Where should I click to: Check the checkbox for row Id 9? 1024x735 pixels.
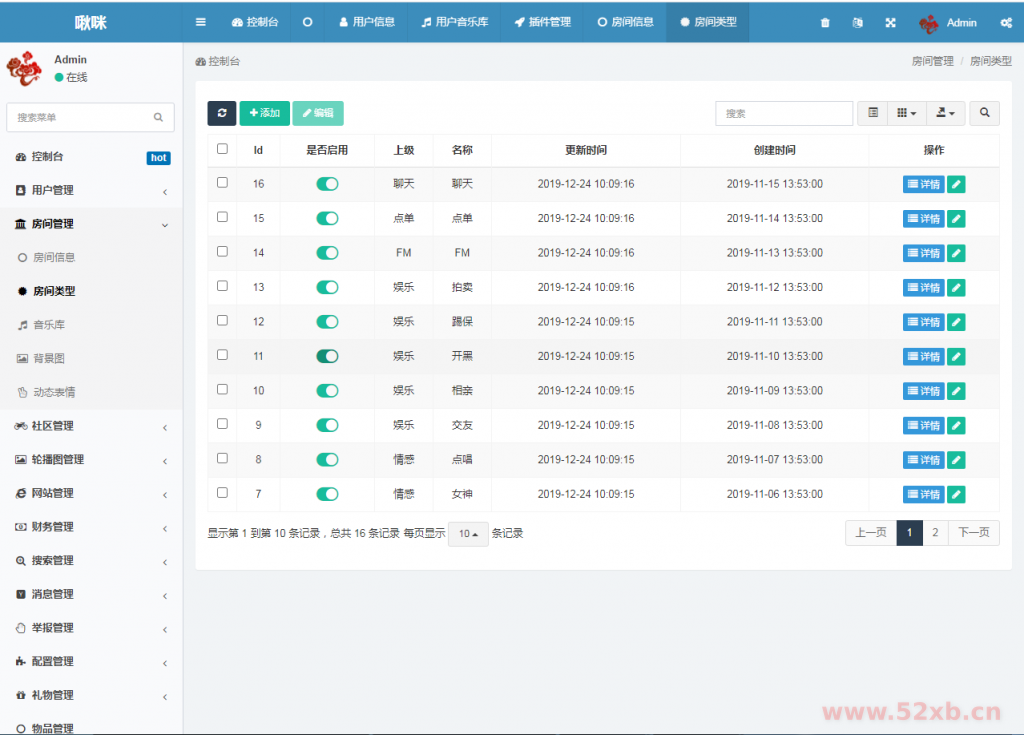(x=222, y=424)
